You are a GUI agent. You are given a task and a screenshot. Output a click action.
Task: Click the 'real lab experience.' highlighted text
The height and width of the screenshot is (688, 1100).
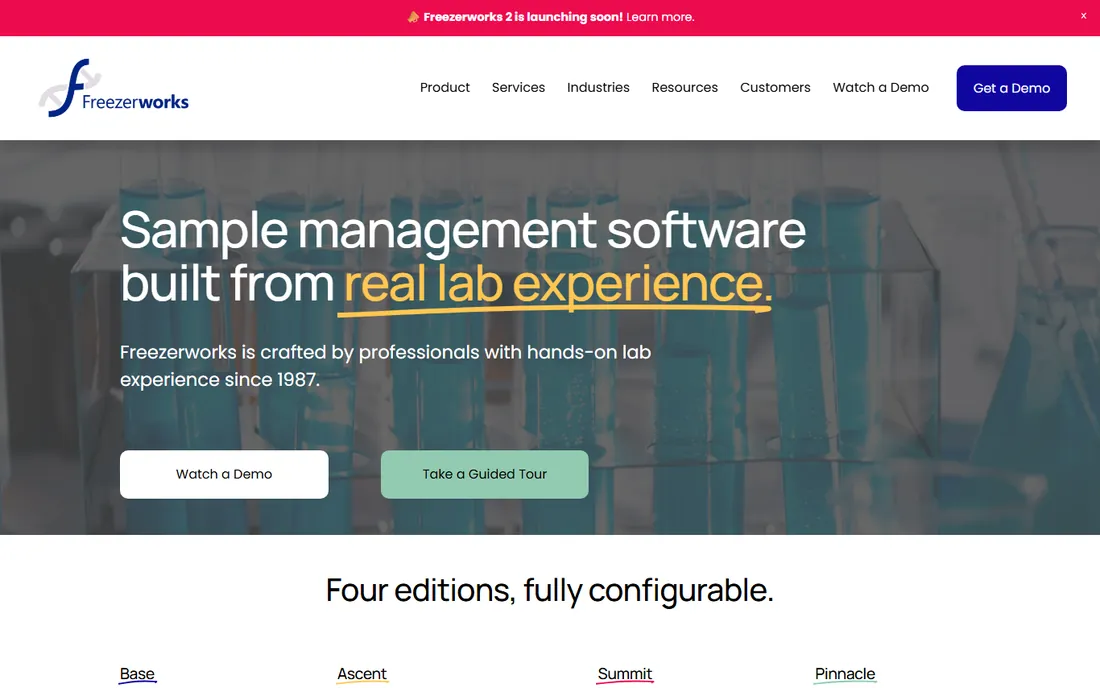coord(558,284)
